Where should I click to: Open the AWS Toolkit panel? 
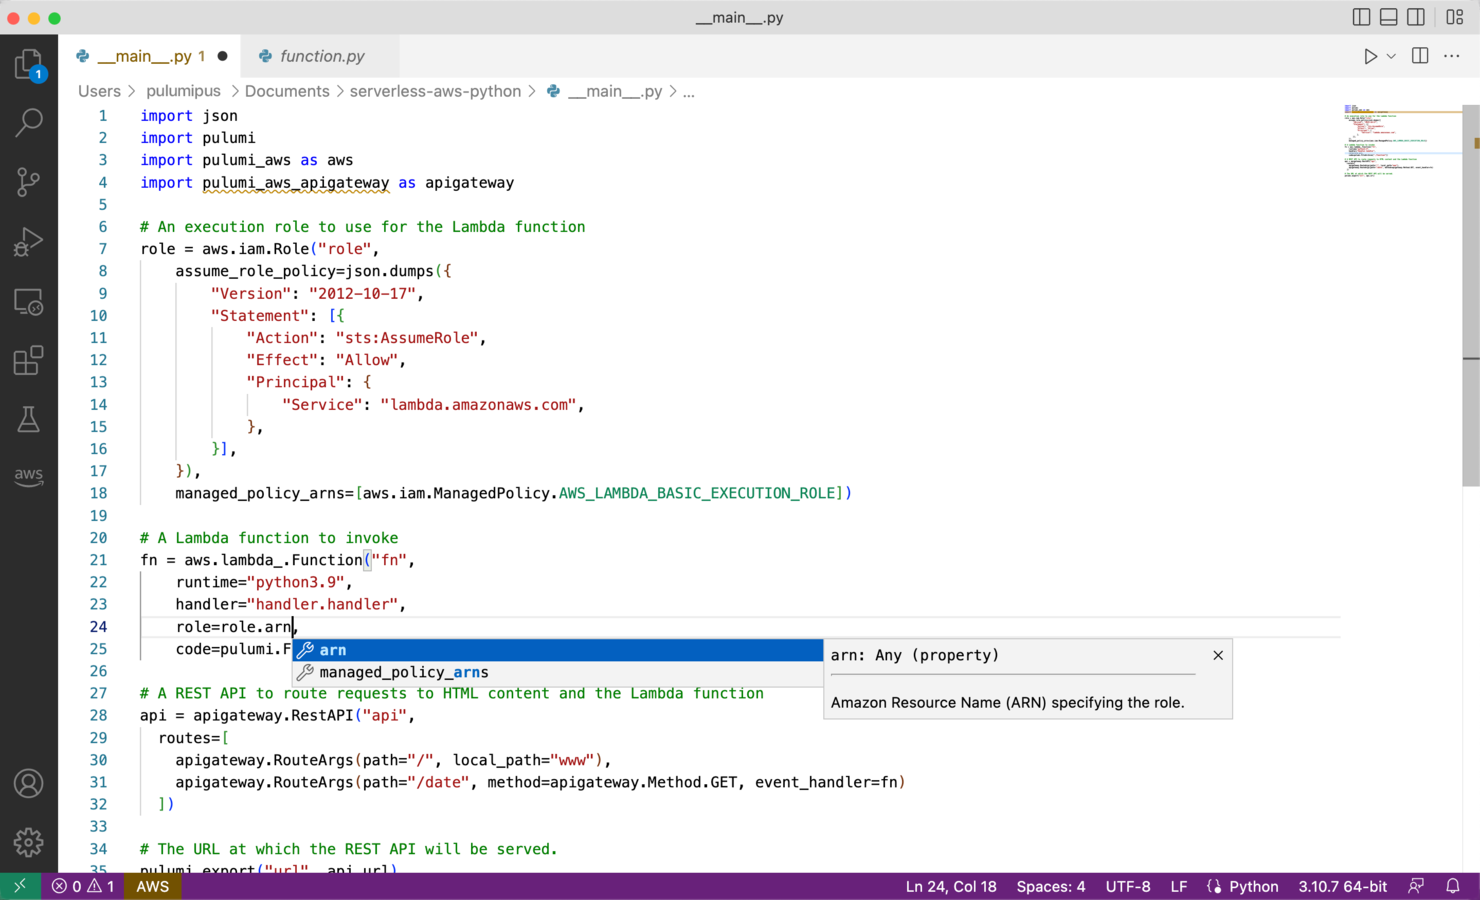click(x=28, y=475)
